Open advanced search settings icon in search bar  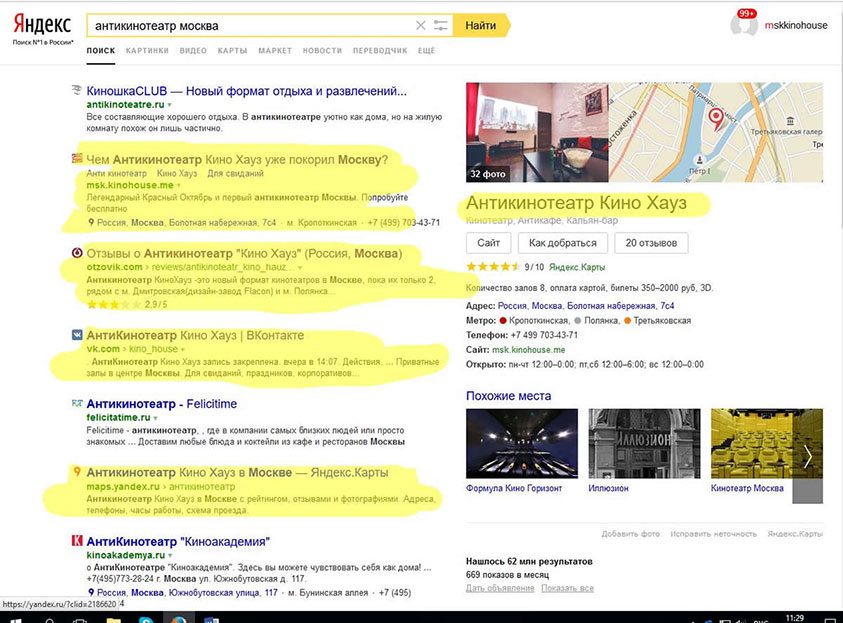coord(440,25)
